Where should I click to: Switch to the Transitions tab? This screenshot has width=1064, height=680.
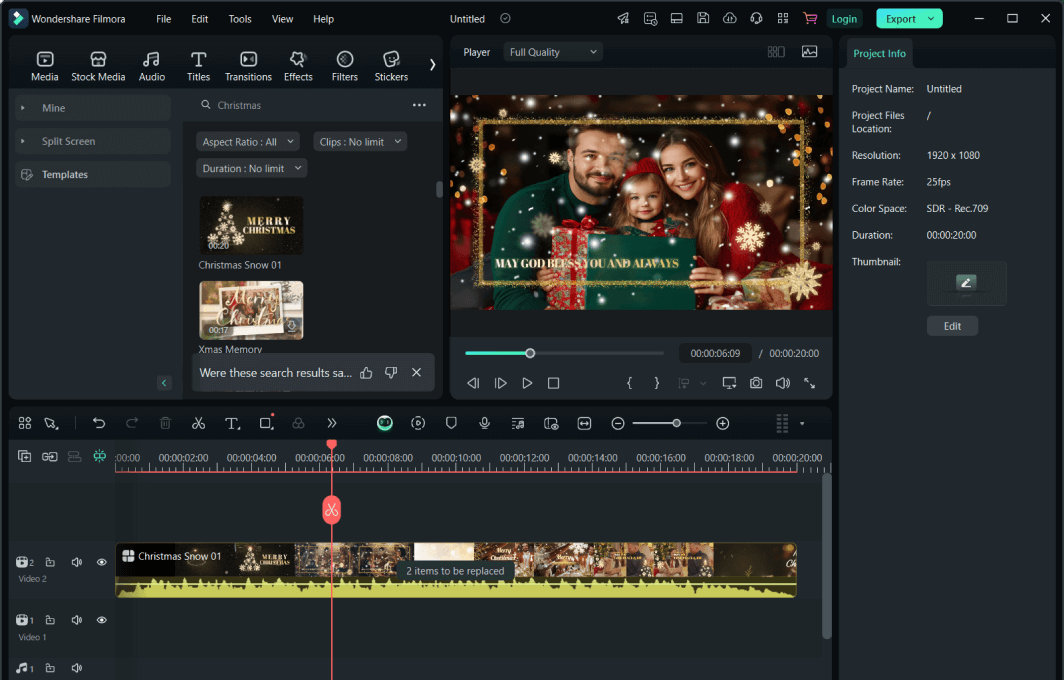[x=248, y=67]
